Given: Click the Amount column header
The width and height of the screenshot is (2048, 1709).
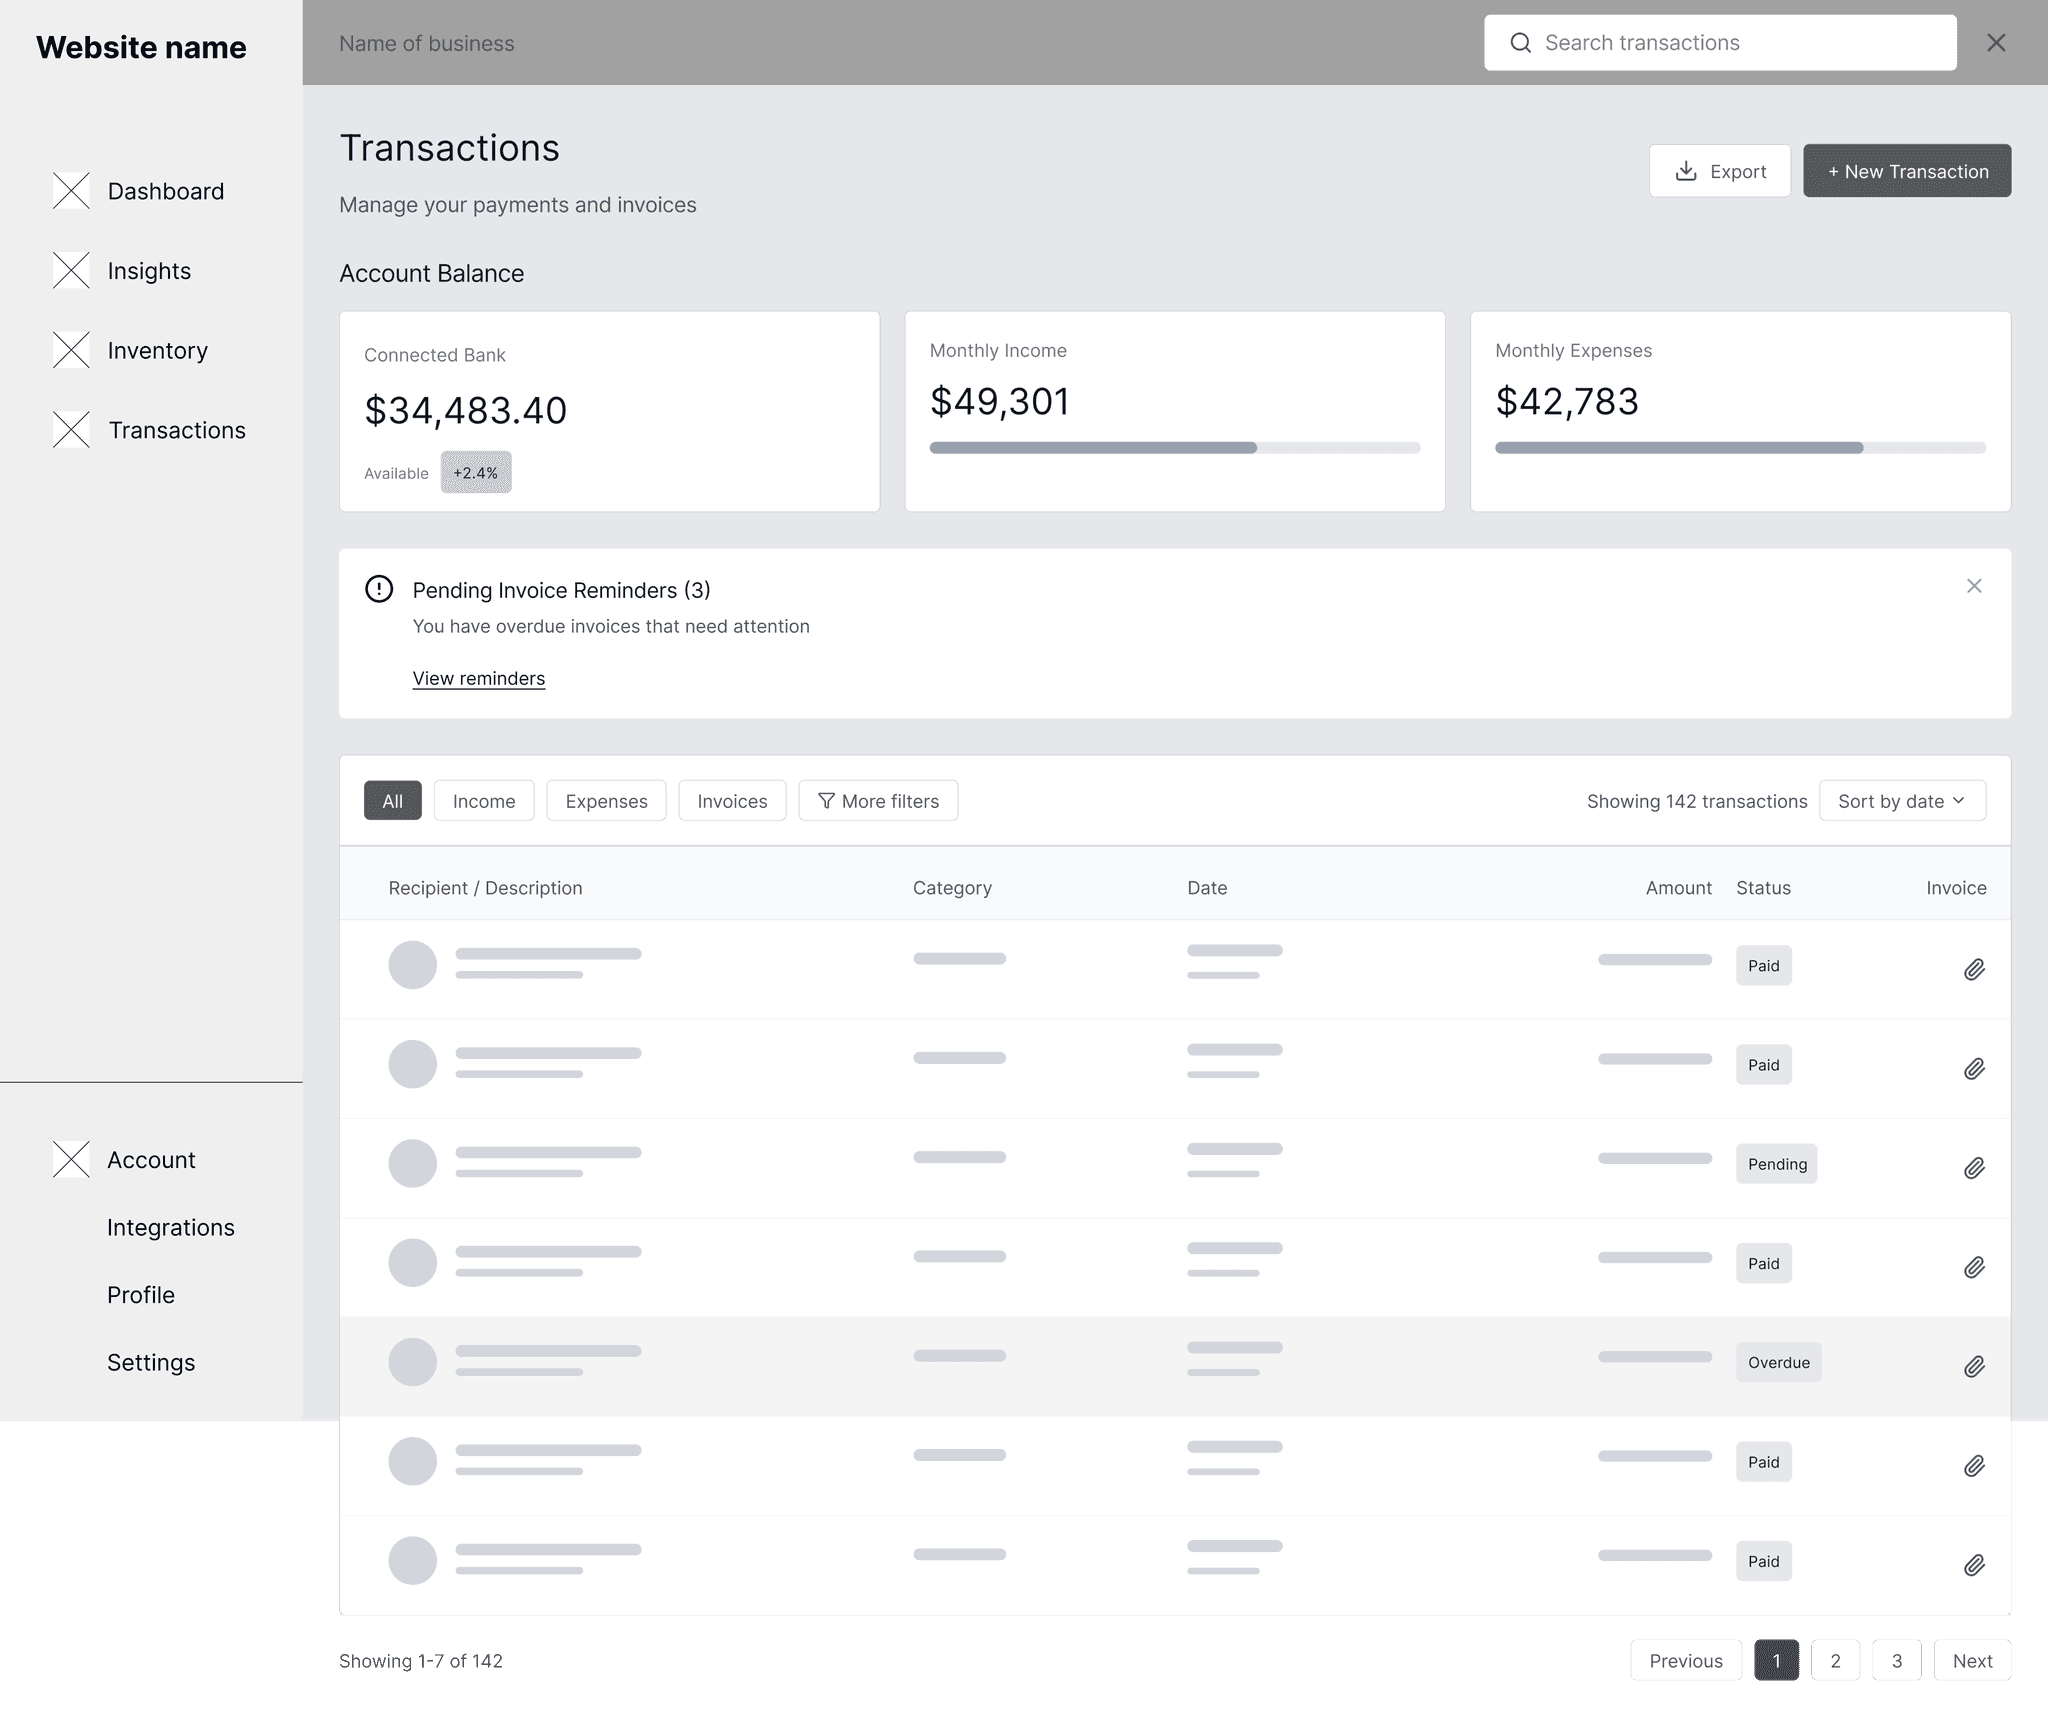Looking at the screenshot, I should (x=1678, y=888).
